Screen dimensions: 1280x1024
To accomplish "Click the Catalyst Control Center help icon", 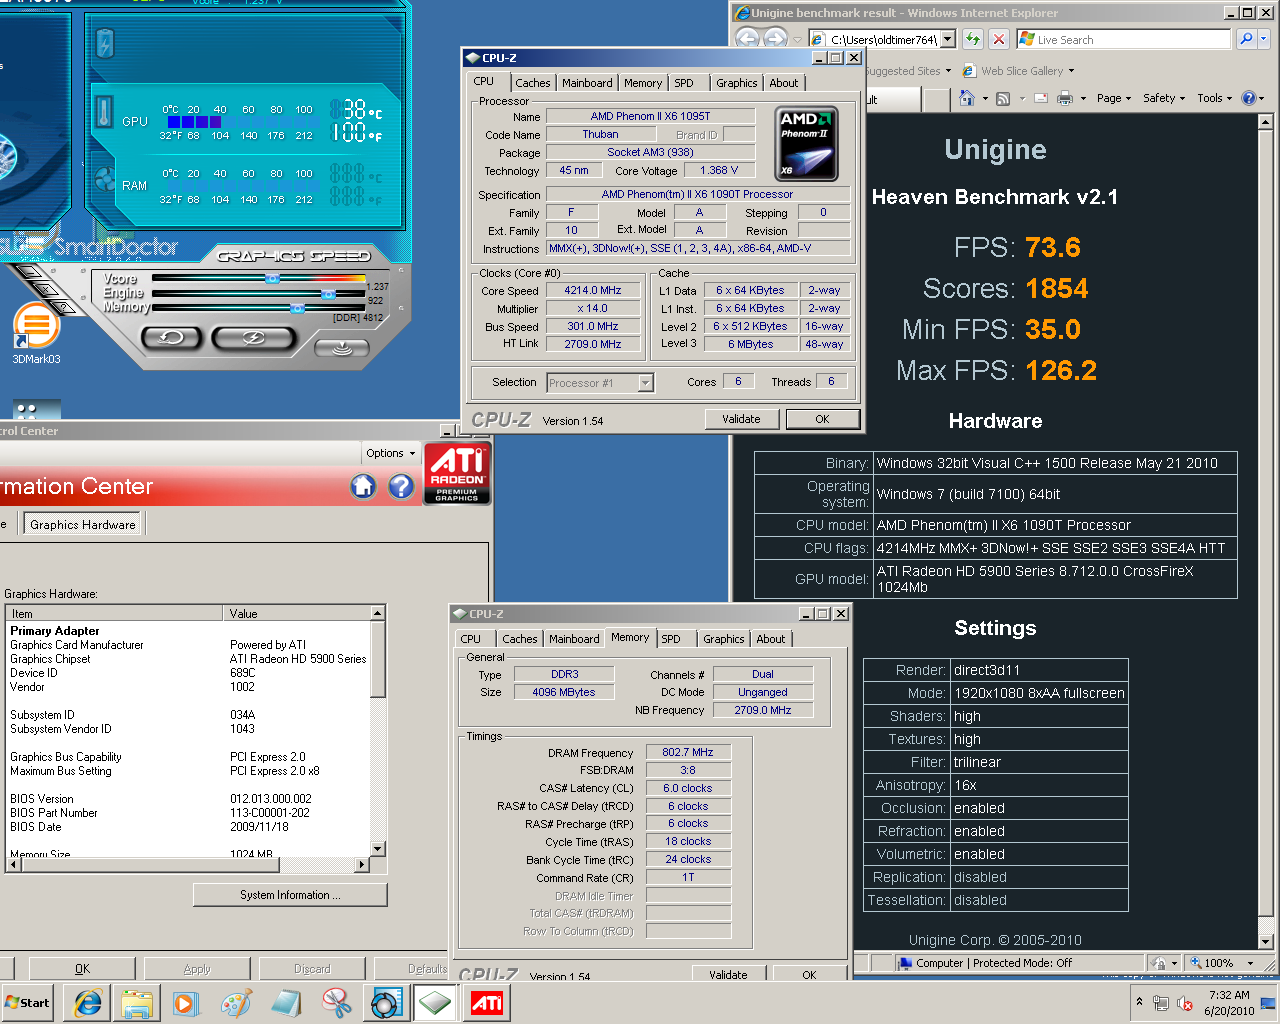I will click(401, 487).
